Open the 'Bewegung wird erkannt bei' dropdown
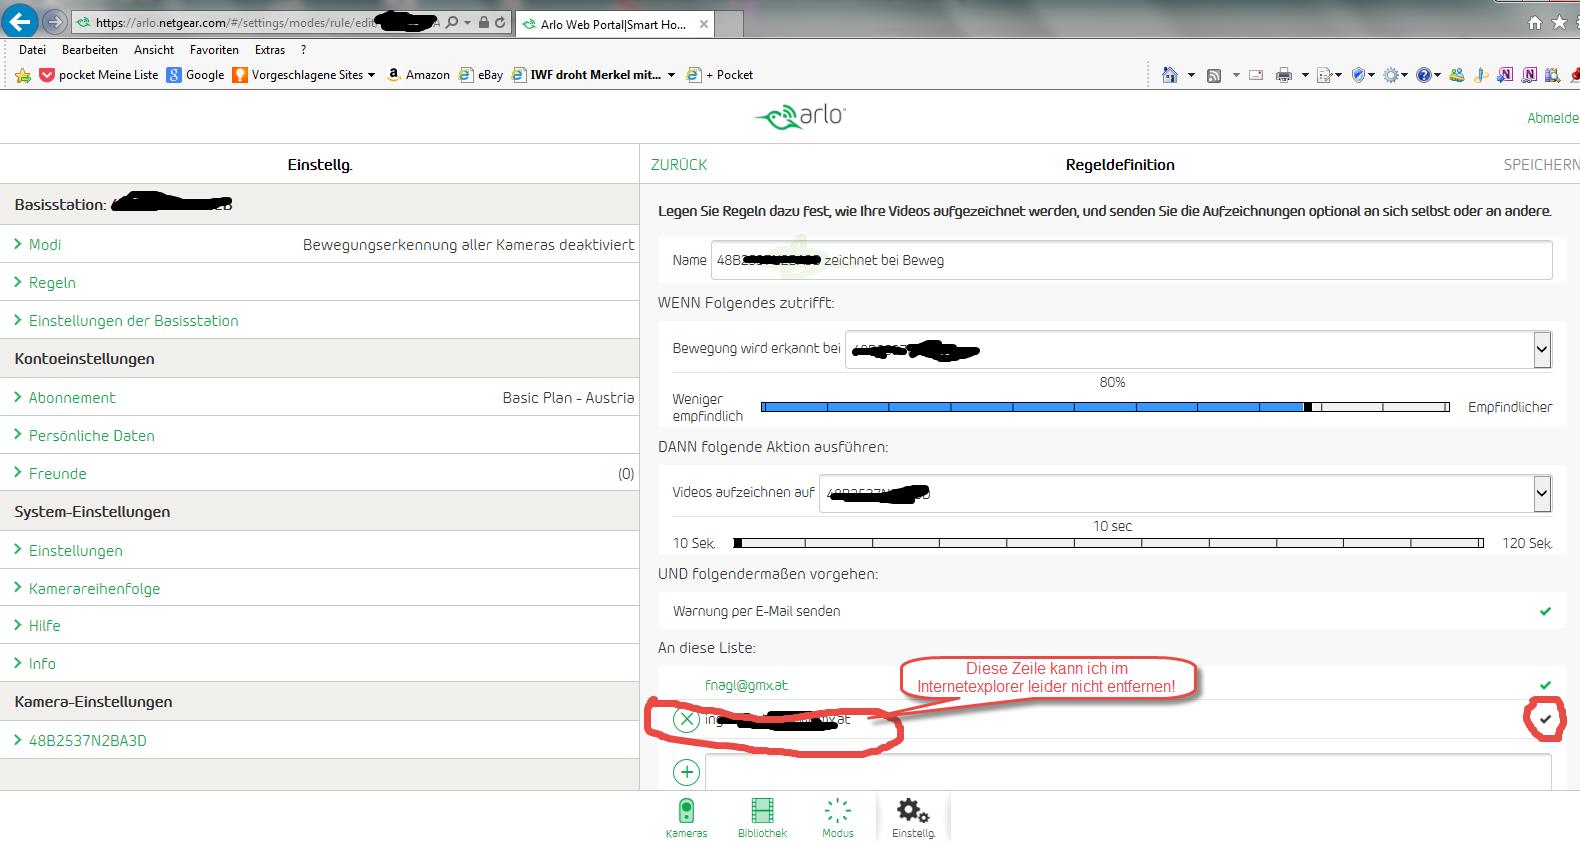Image resolution: width=1580 pixels, height=841 pixels. [1541, 349]
